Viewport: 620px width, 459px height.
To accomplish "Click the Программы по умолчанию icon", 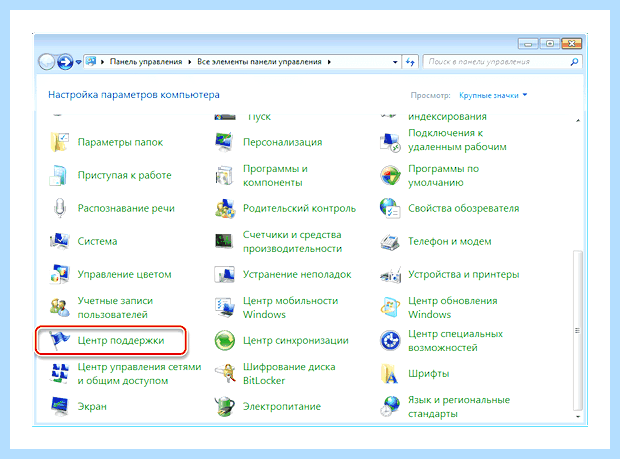I will point(390,175).
